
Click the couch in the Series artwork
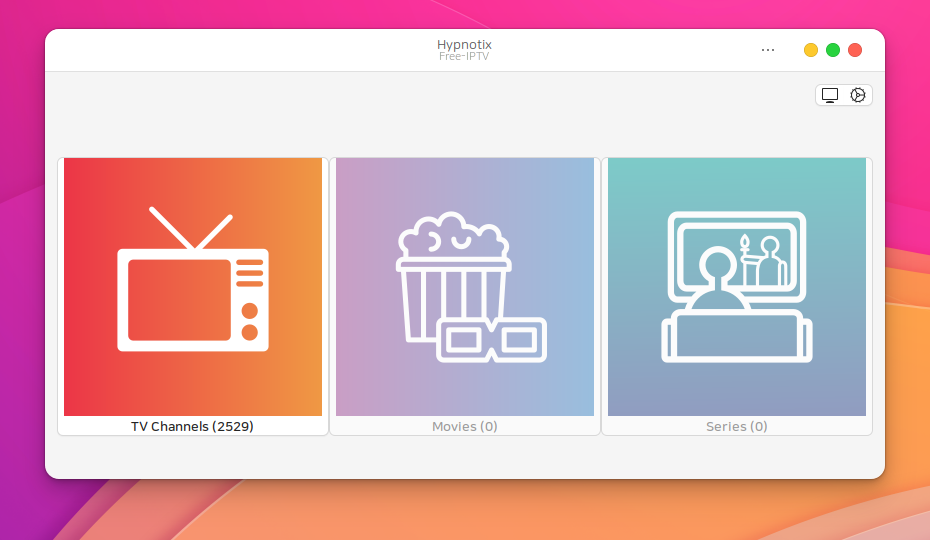click(735, 337)
